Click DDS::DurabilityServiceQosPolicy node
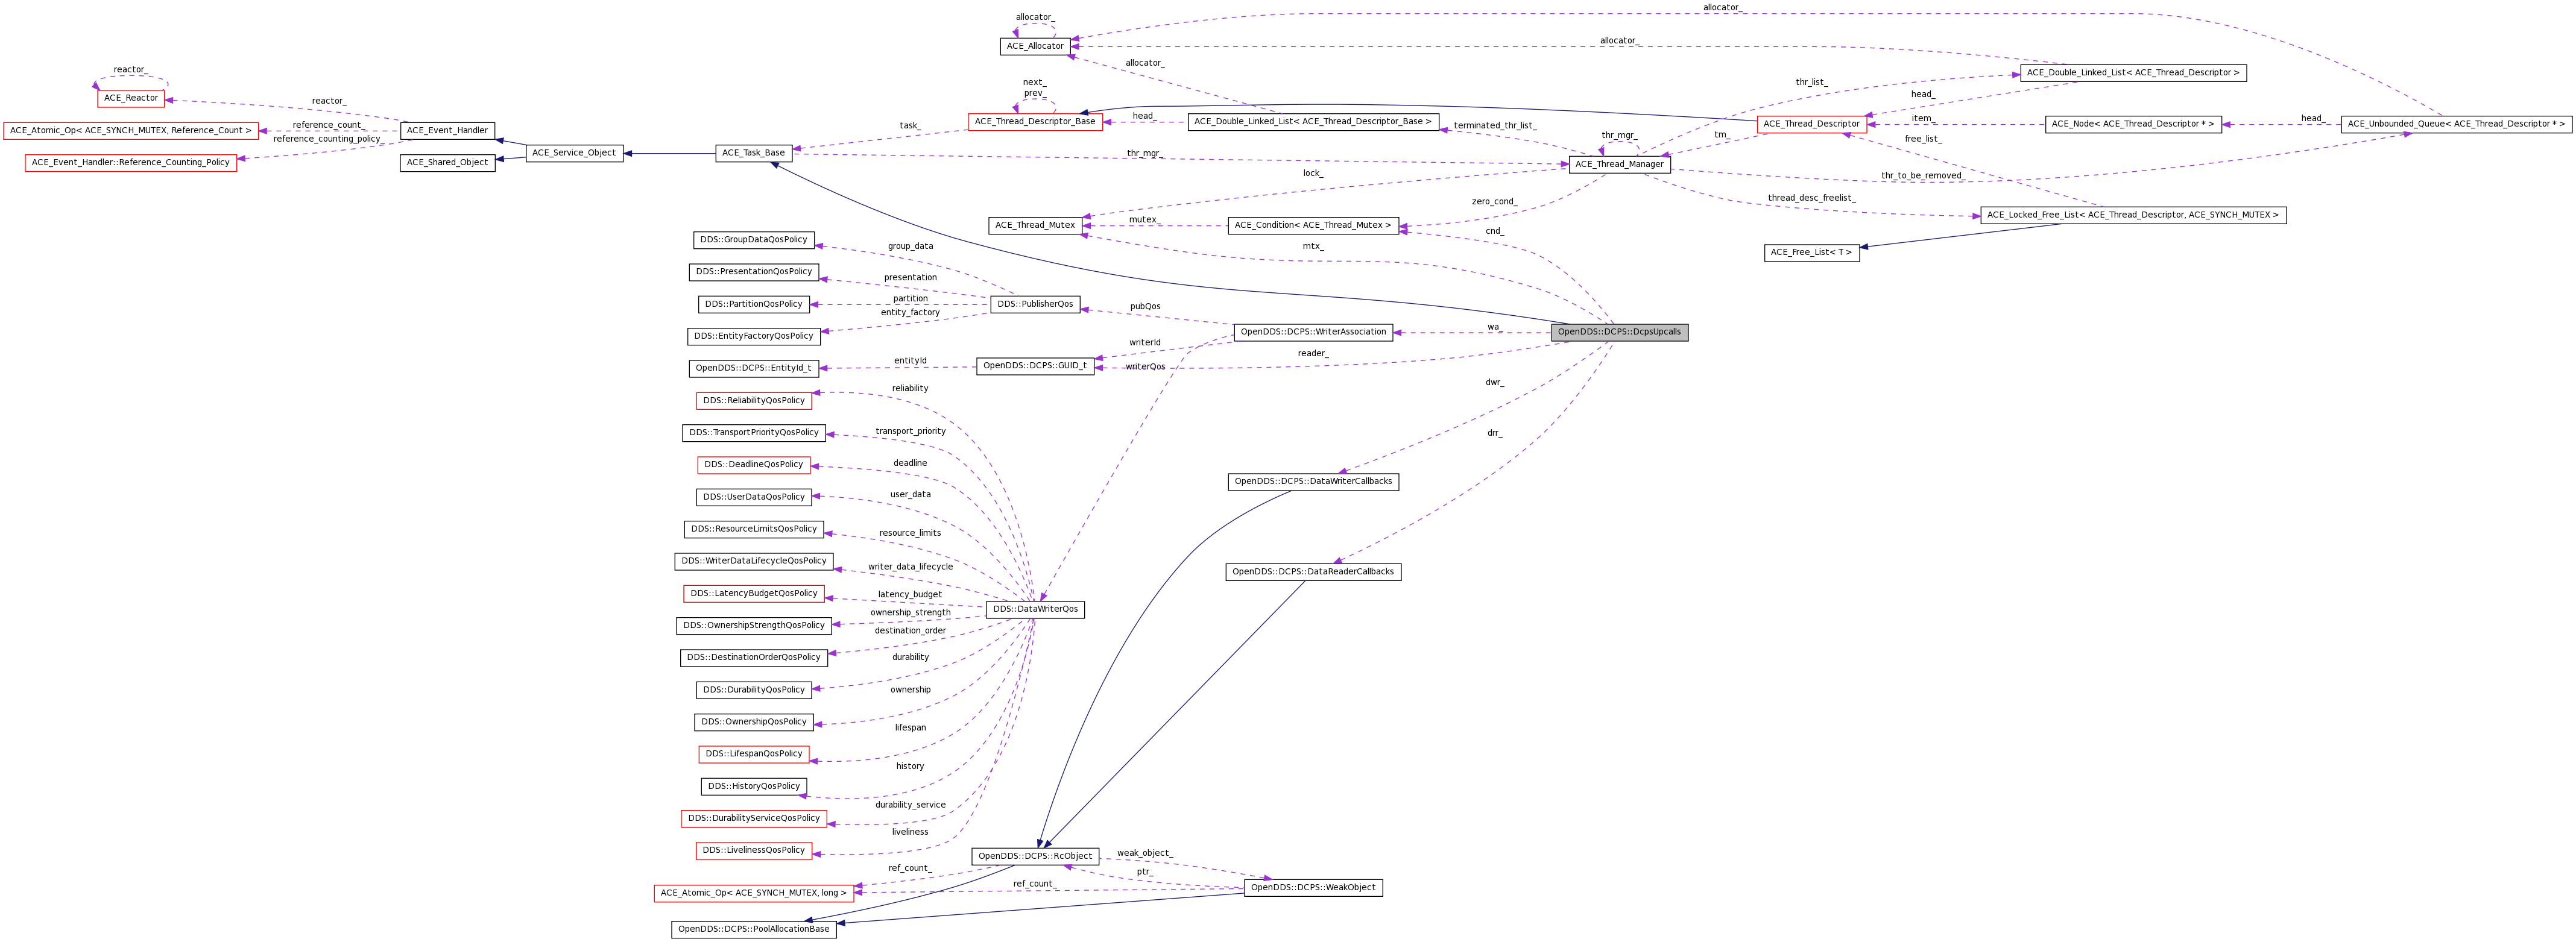 tap(753, 819)
